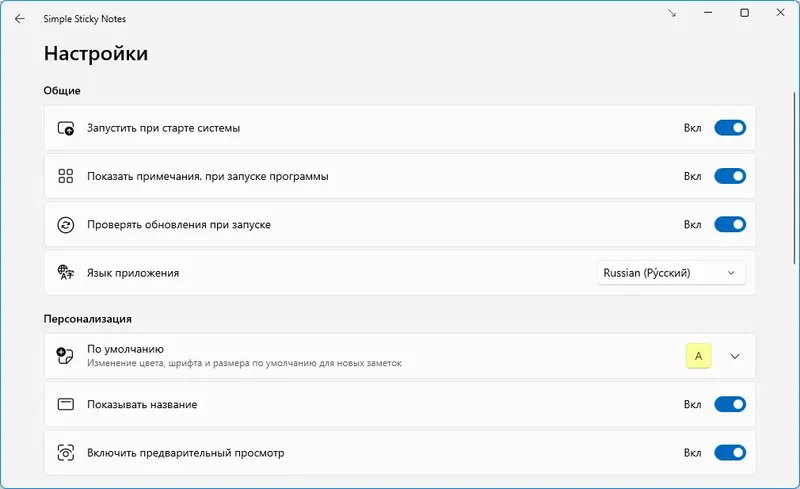Click the enable preview eye icon

click(x=66, y=453)
